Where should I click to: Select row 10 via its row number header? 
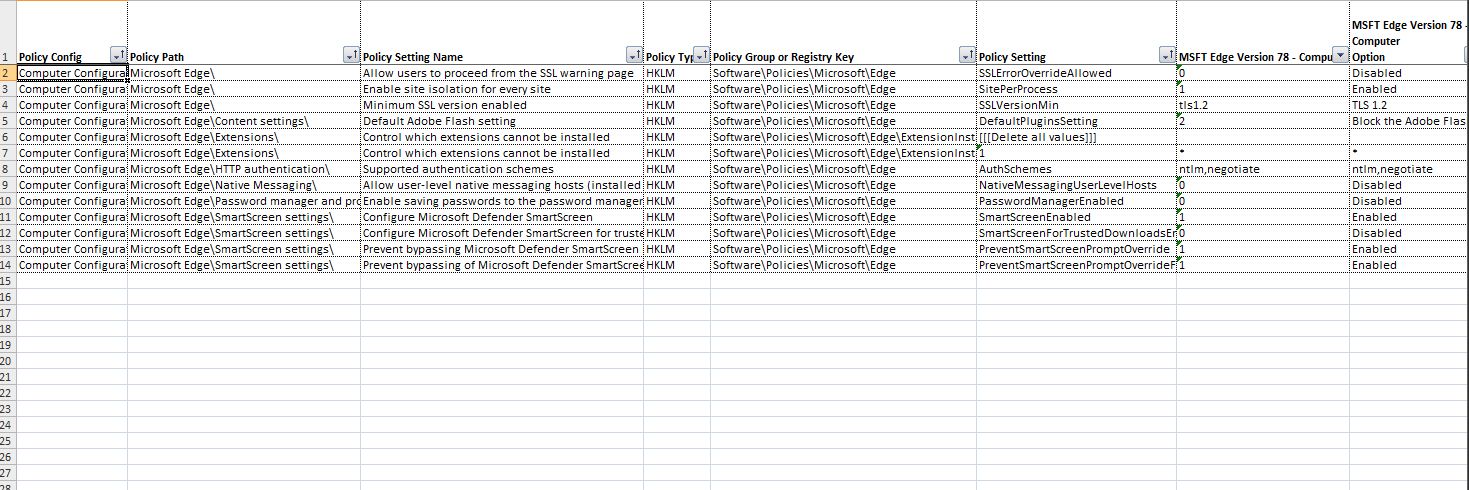point(8,201)
